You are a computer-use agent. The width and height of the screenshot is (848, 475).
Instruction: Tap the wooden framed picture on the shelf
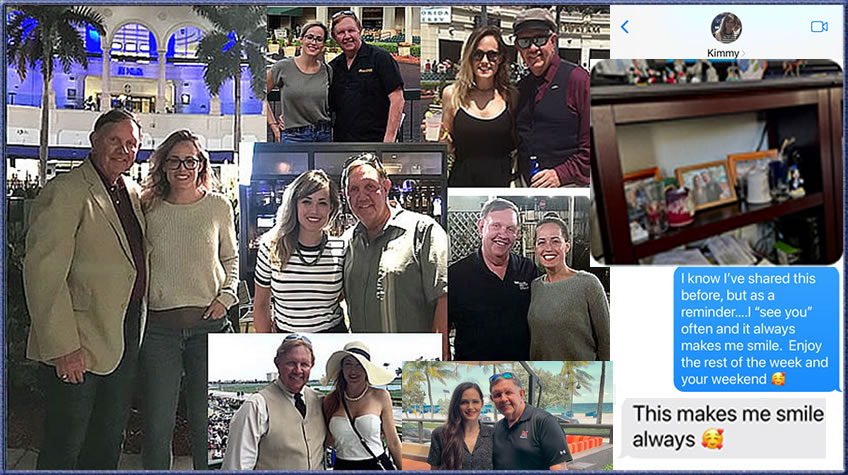coord(706,184)
